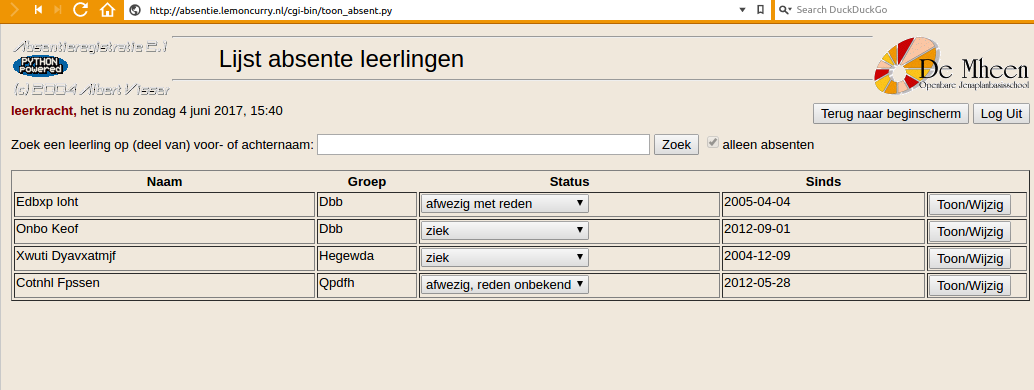Click the Qpdfh group cell
1034x390 pixels.
coord(367,285)
